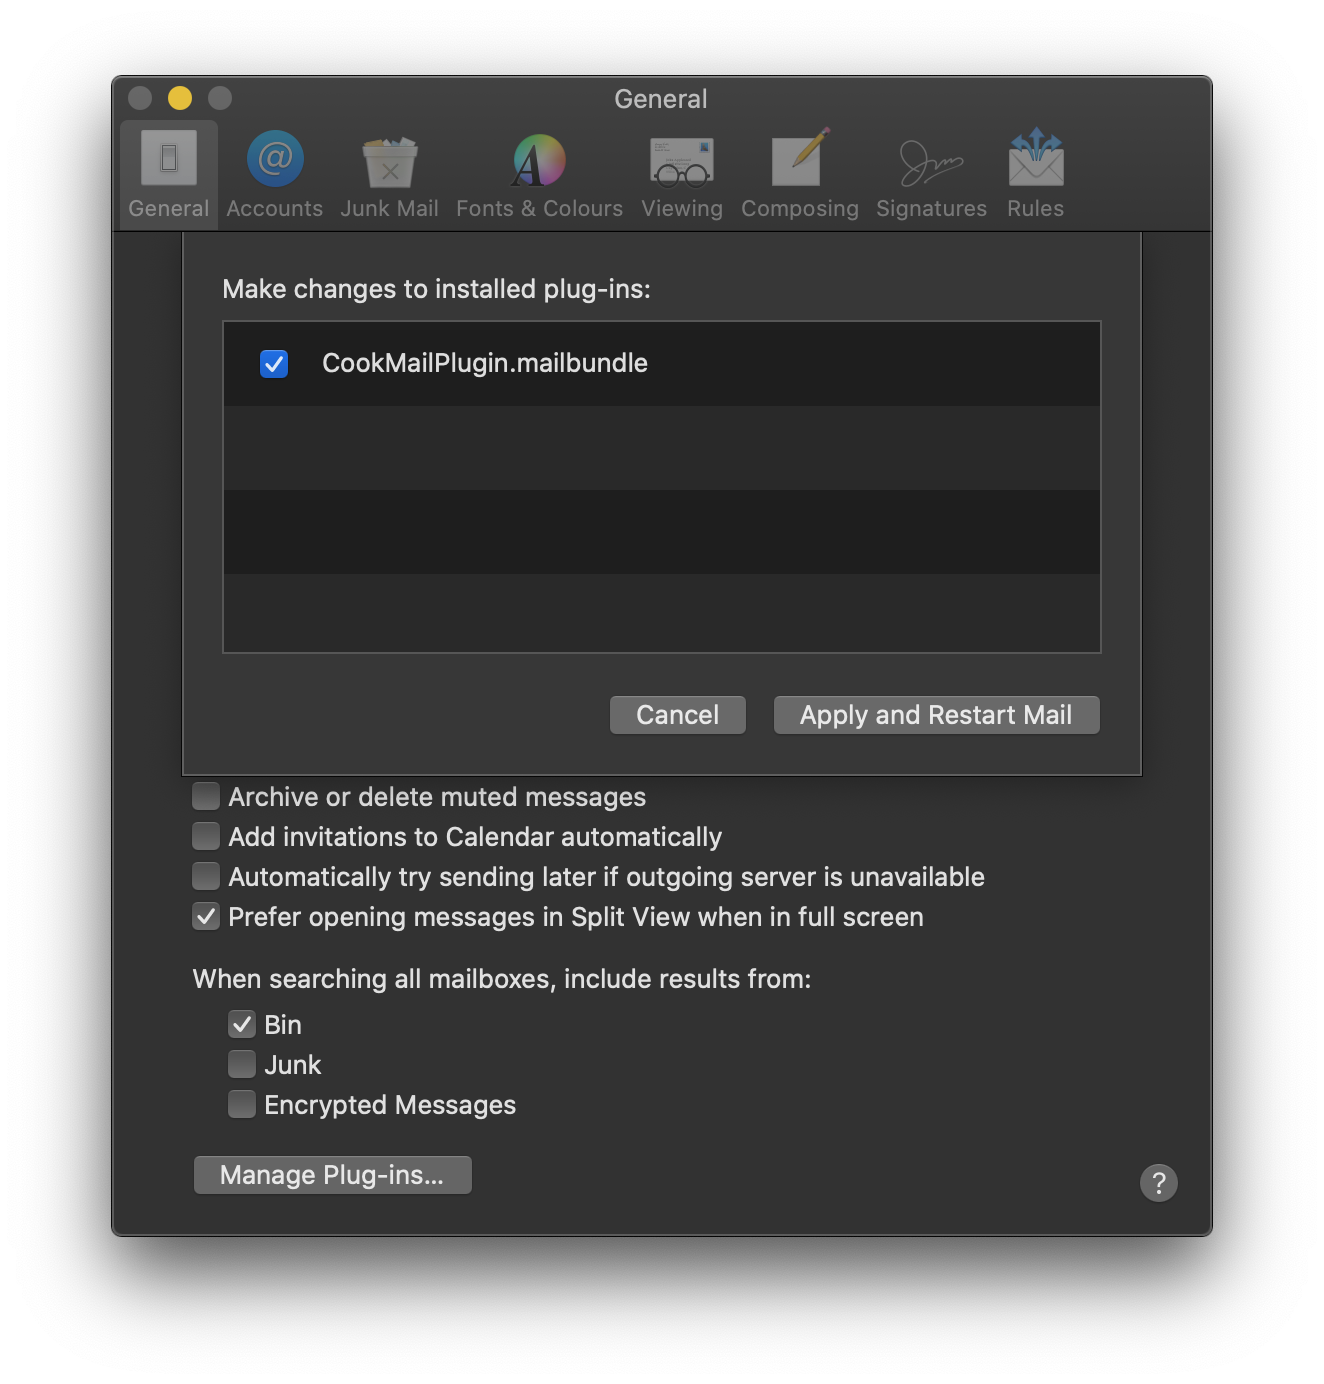
Task: Uncheck the CookMailPlugin.mailbundle checkbox
Action: (x=274, y=364)
